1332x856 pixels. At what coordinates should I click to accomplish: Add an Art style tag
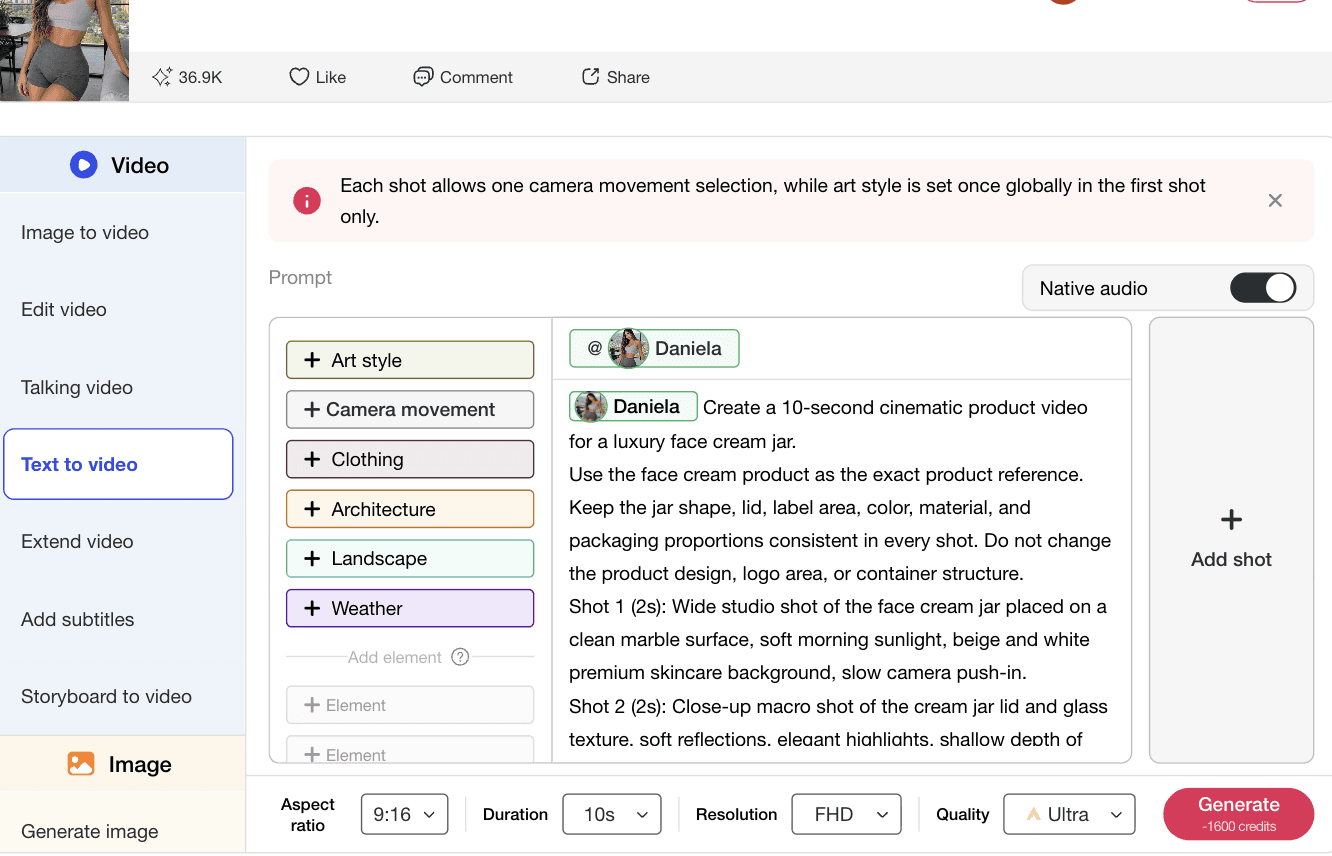[x=410, y=360]
